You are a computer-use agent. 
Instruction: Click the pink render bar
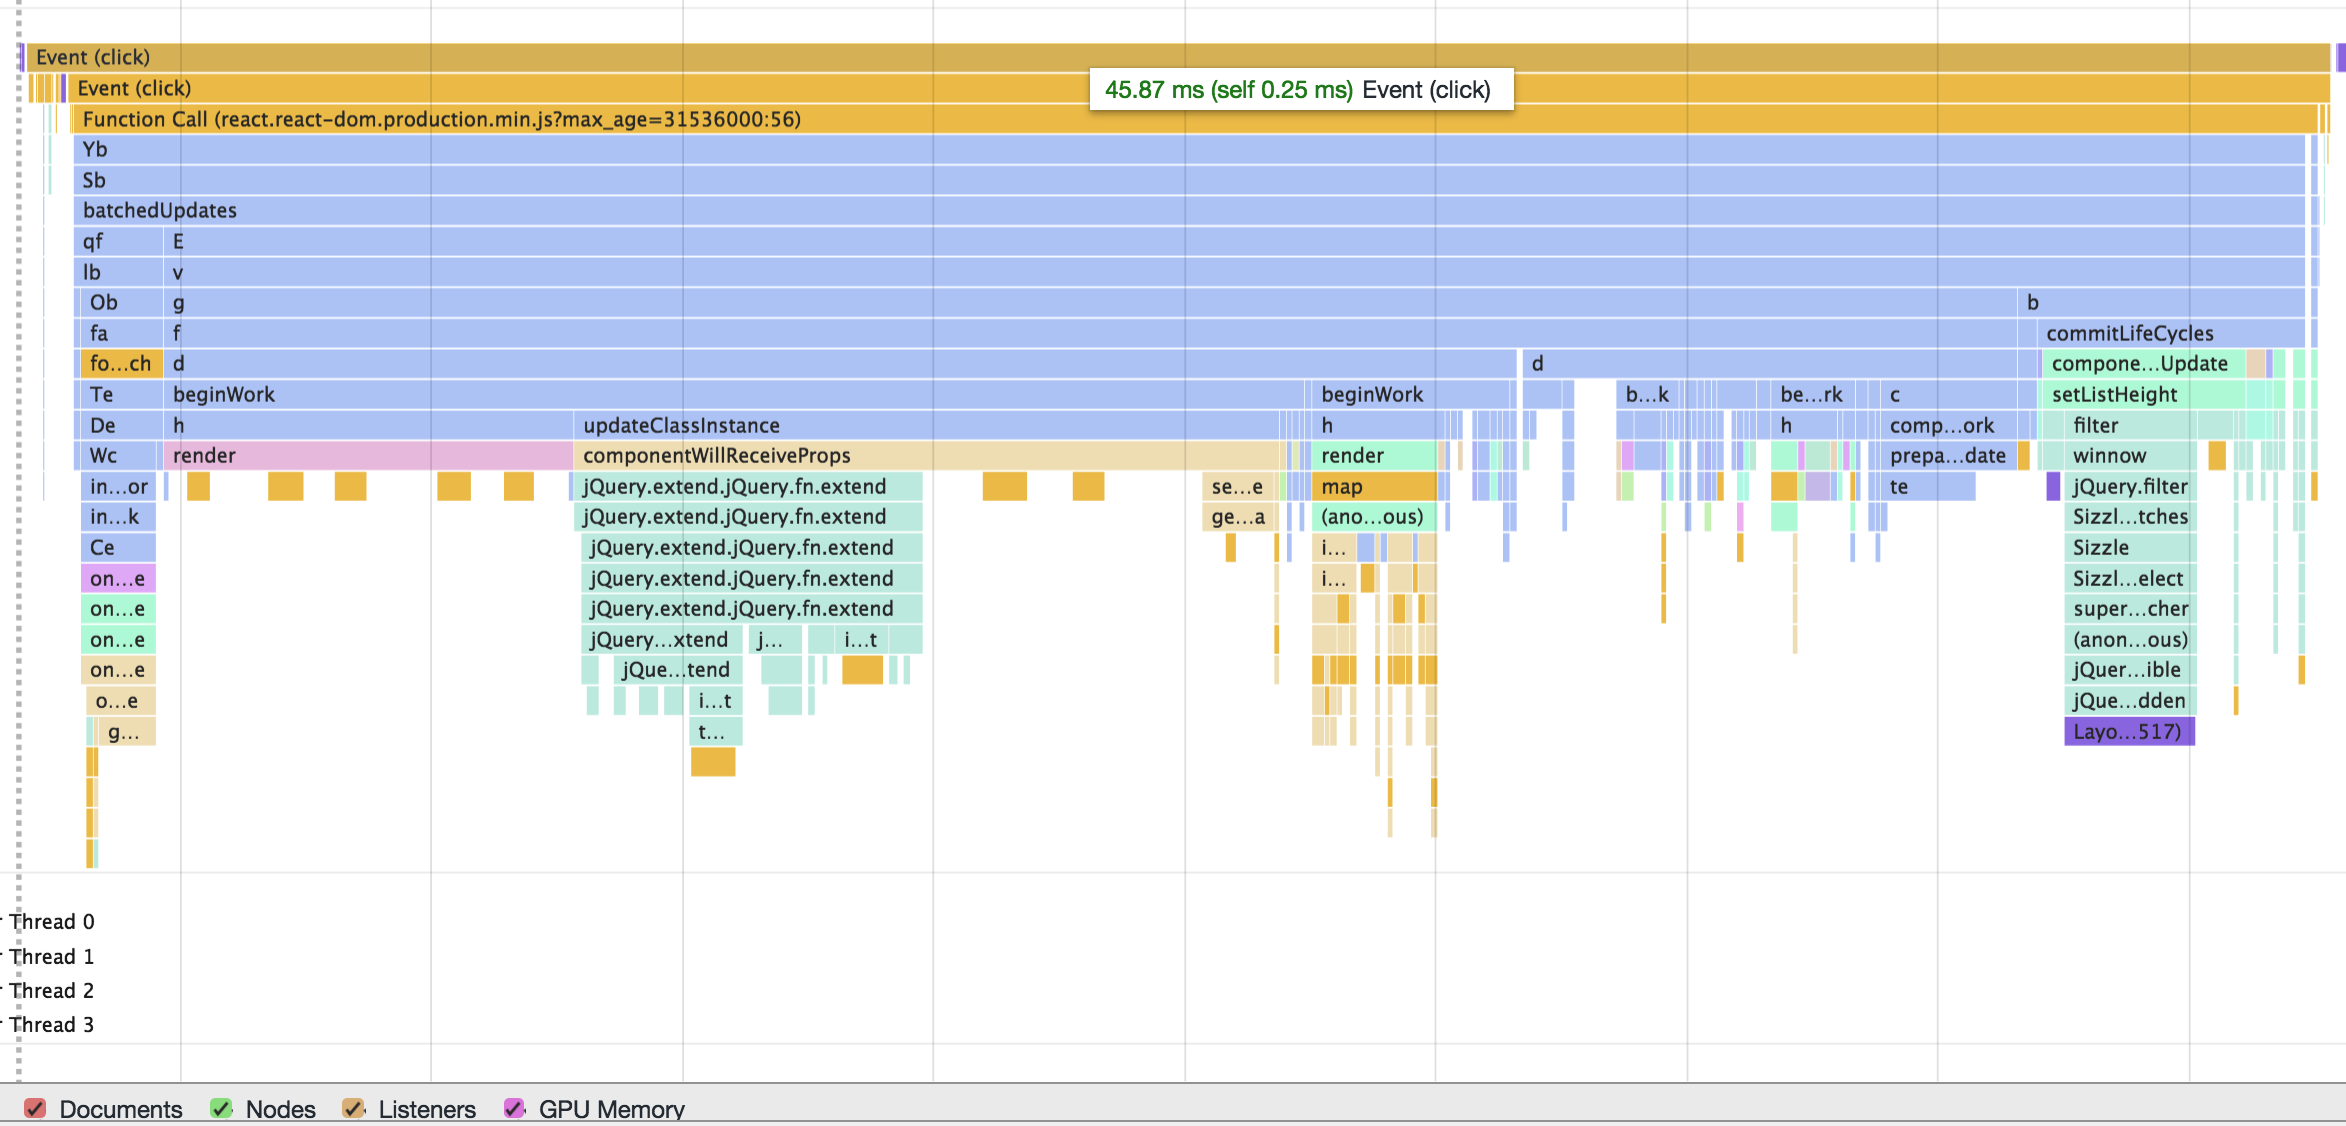[369, 455]
